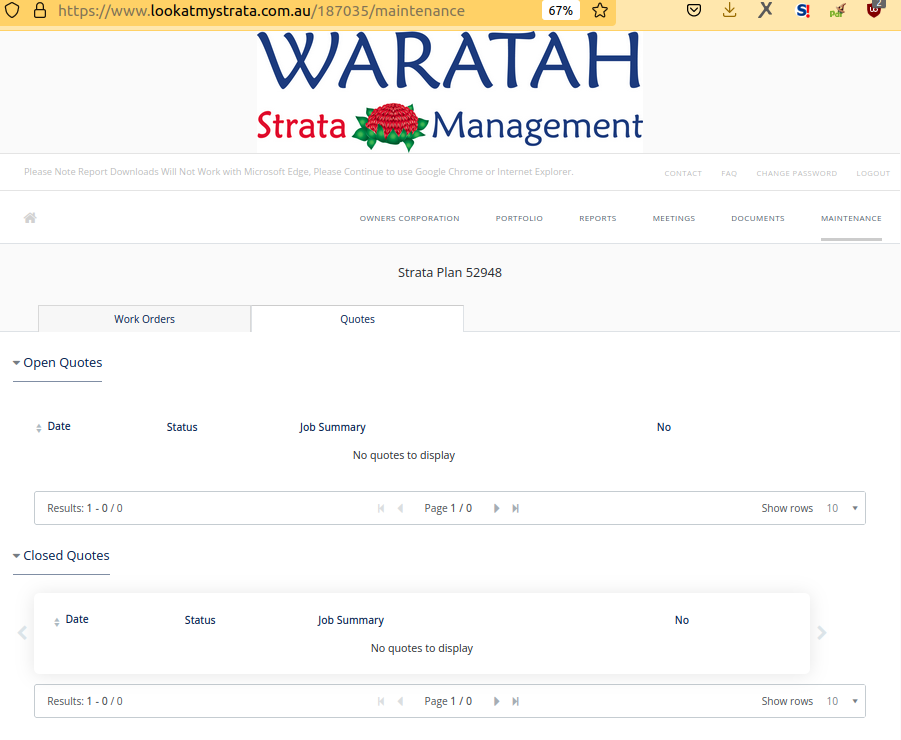This screenshot has height=740, width=901.
Task: Open the Maintenance menu
Action: [851, 218]
